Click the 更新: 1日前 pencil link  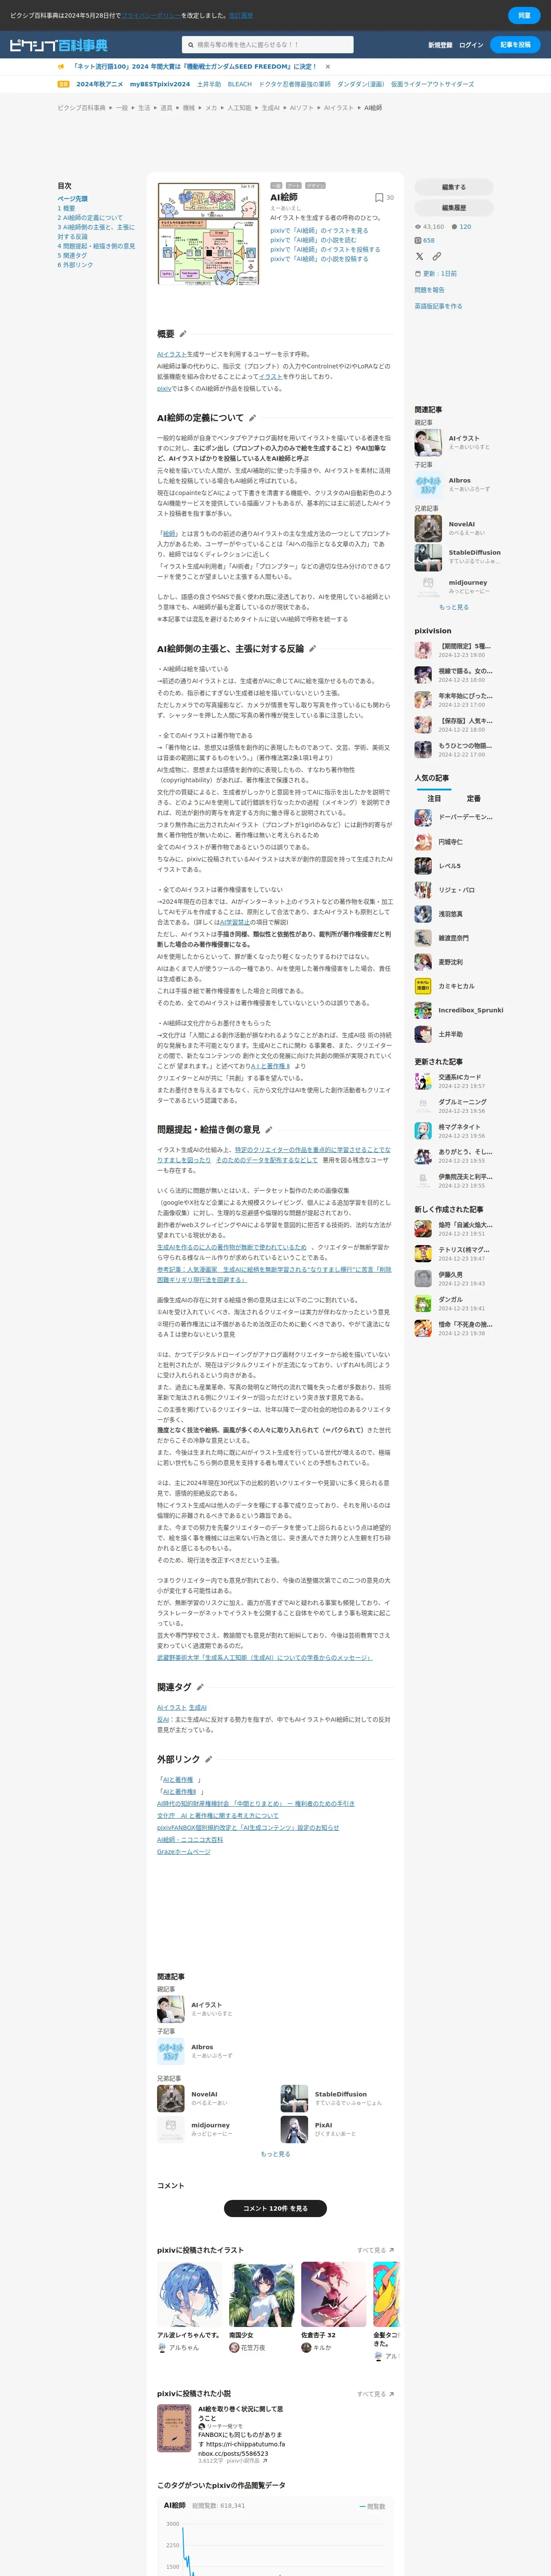tap(436, 274)
